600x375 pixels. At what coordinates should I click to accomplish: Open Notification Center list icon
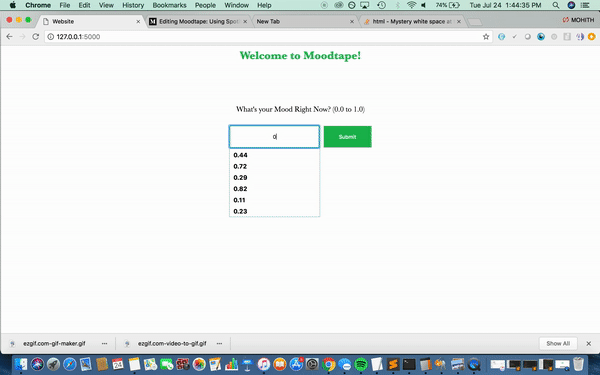pyautogui.click(x=585, y=5)
